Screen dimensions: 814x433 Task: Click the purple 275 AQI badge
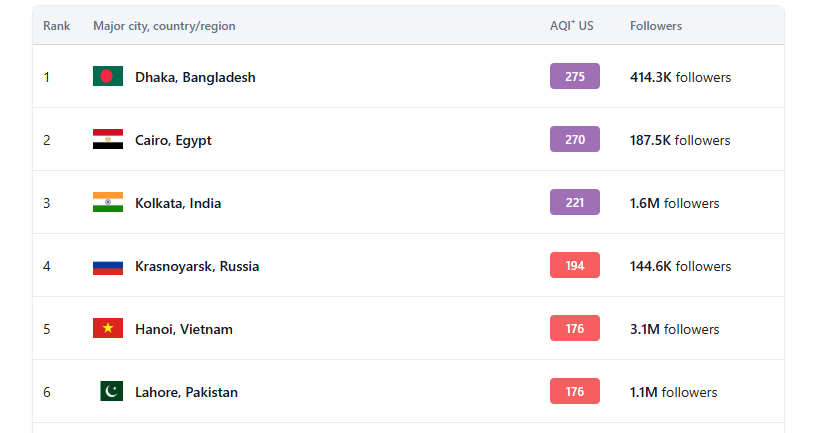pos(575,77)
